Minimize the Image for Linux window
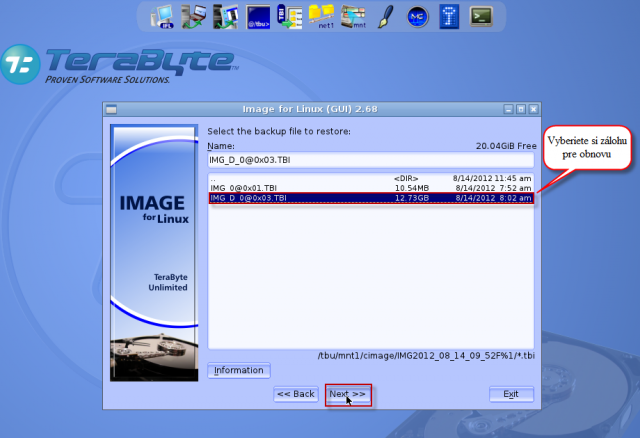Screen dimensions: 640x438 (x=509, y=109)
